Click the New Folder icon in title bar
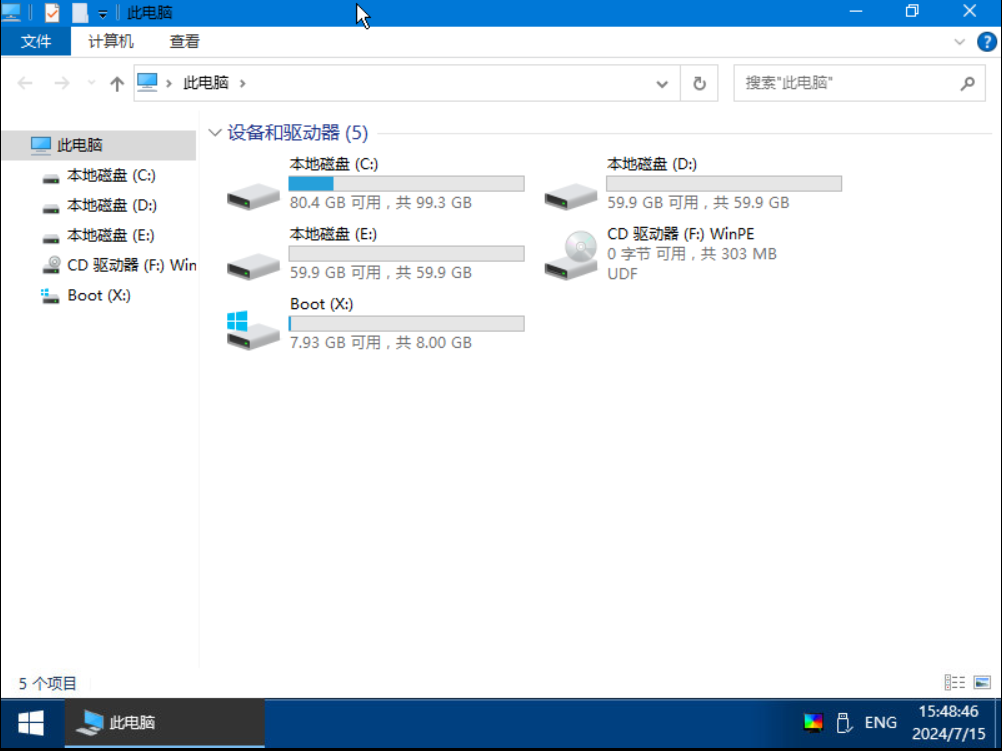This screenshot has height=751, width=1002. [x=80, y=13]
